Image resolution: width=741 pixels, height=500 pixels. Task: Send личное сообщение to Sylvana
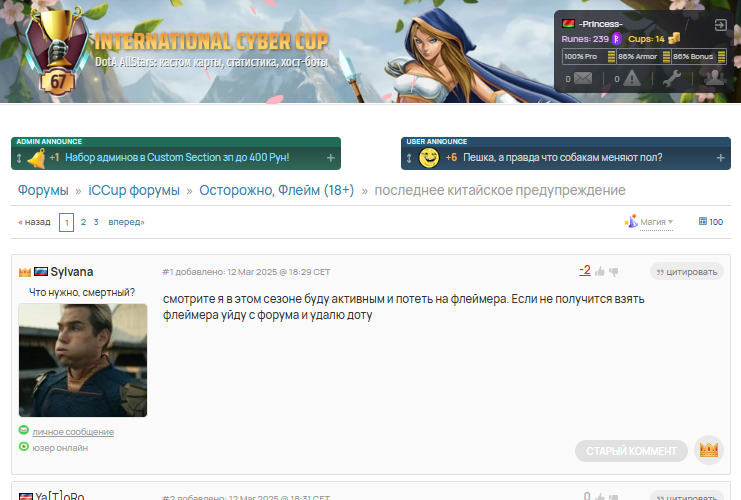coord(73,431)
